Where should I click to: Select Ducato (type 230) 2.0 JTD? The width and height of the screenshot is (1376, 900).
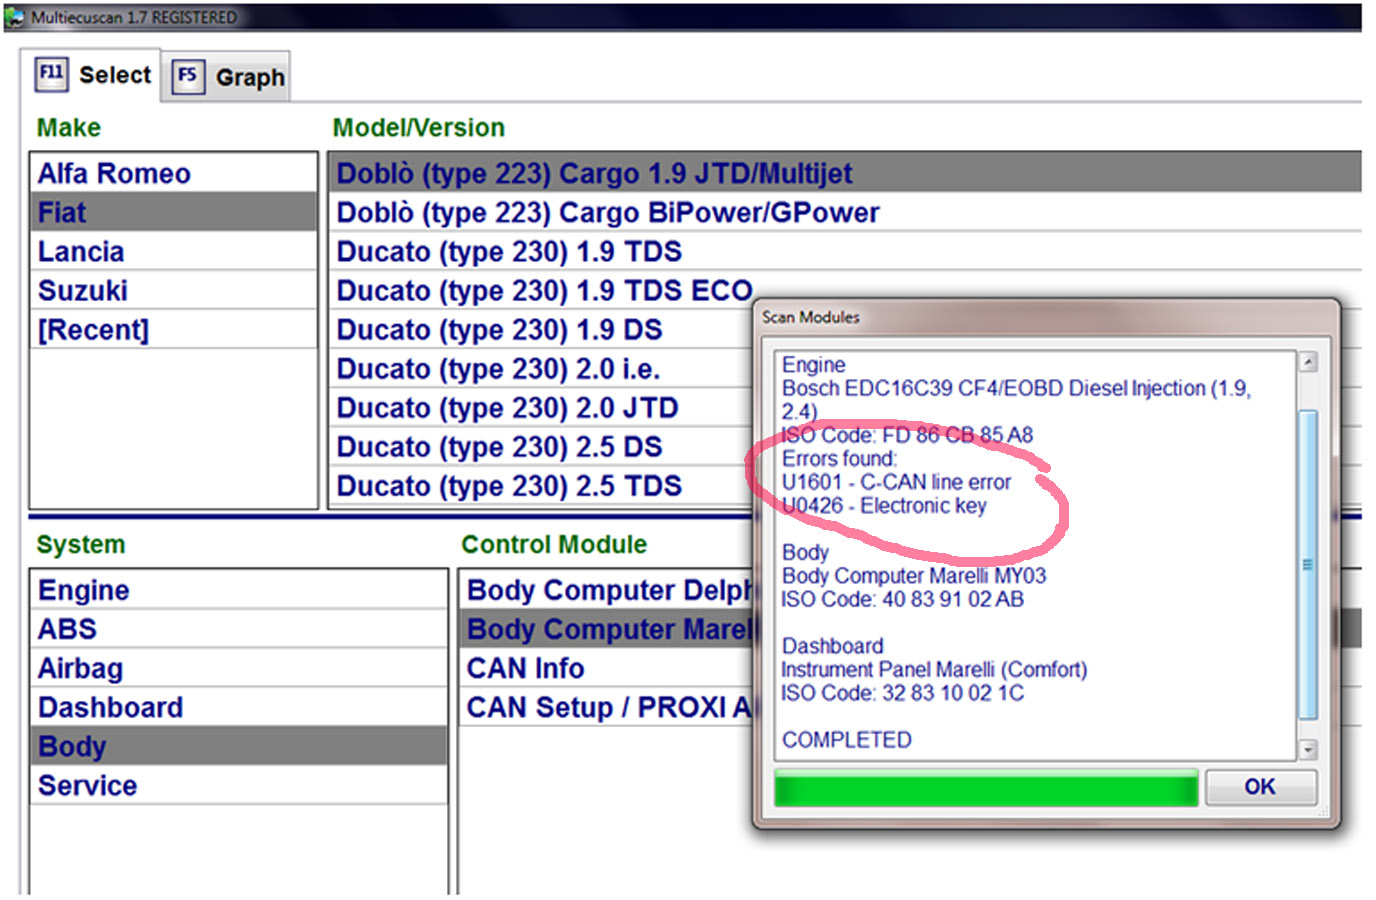pos(541,407)
